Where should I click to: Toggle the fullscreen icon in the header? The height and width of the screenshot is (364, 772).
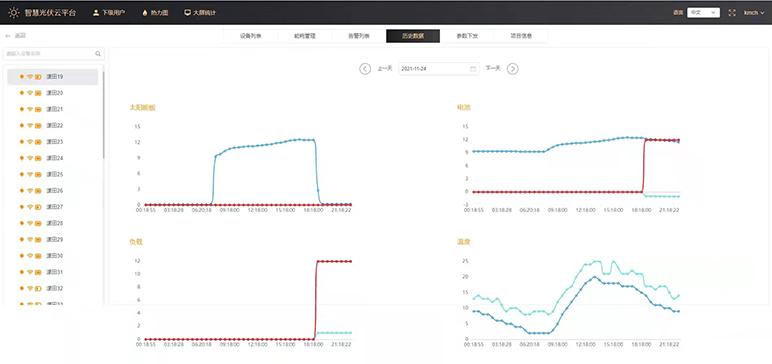tap(732, 13)
